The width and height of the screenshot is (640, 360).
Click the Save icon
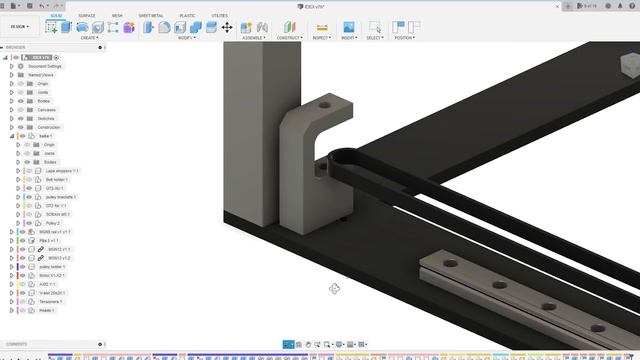[x=30, y=6]
